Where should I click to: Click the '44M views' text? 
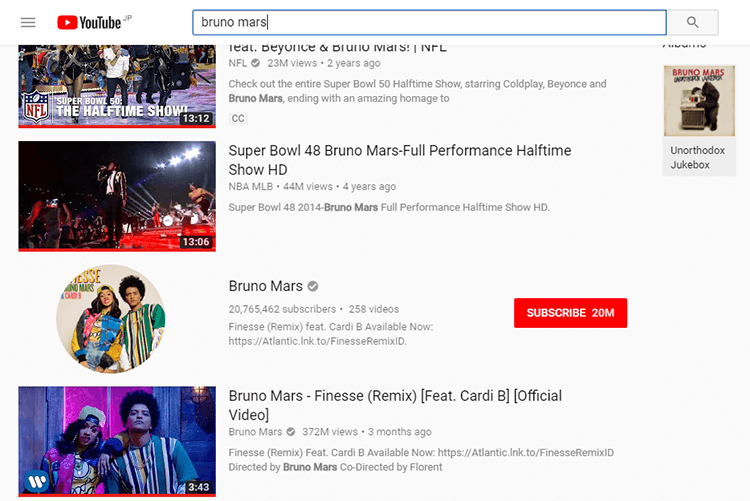(x=308, y=187)
